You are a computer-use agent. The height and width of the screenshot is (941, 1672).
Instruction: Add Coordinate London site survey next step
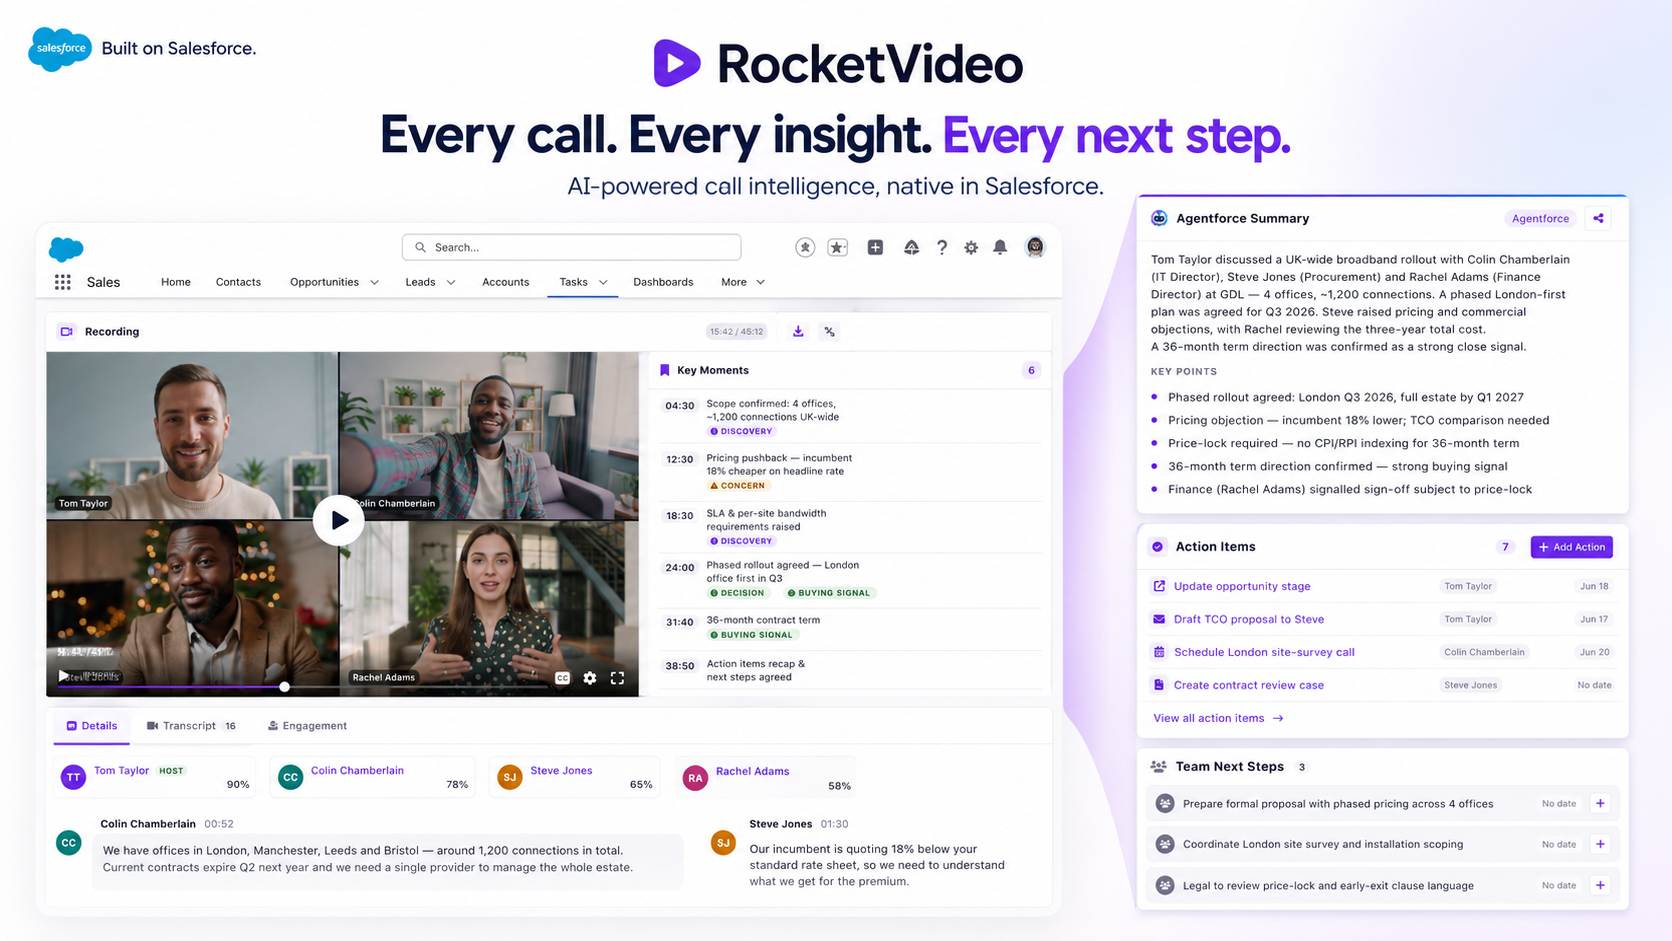1600,844
